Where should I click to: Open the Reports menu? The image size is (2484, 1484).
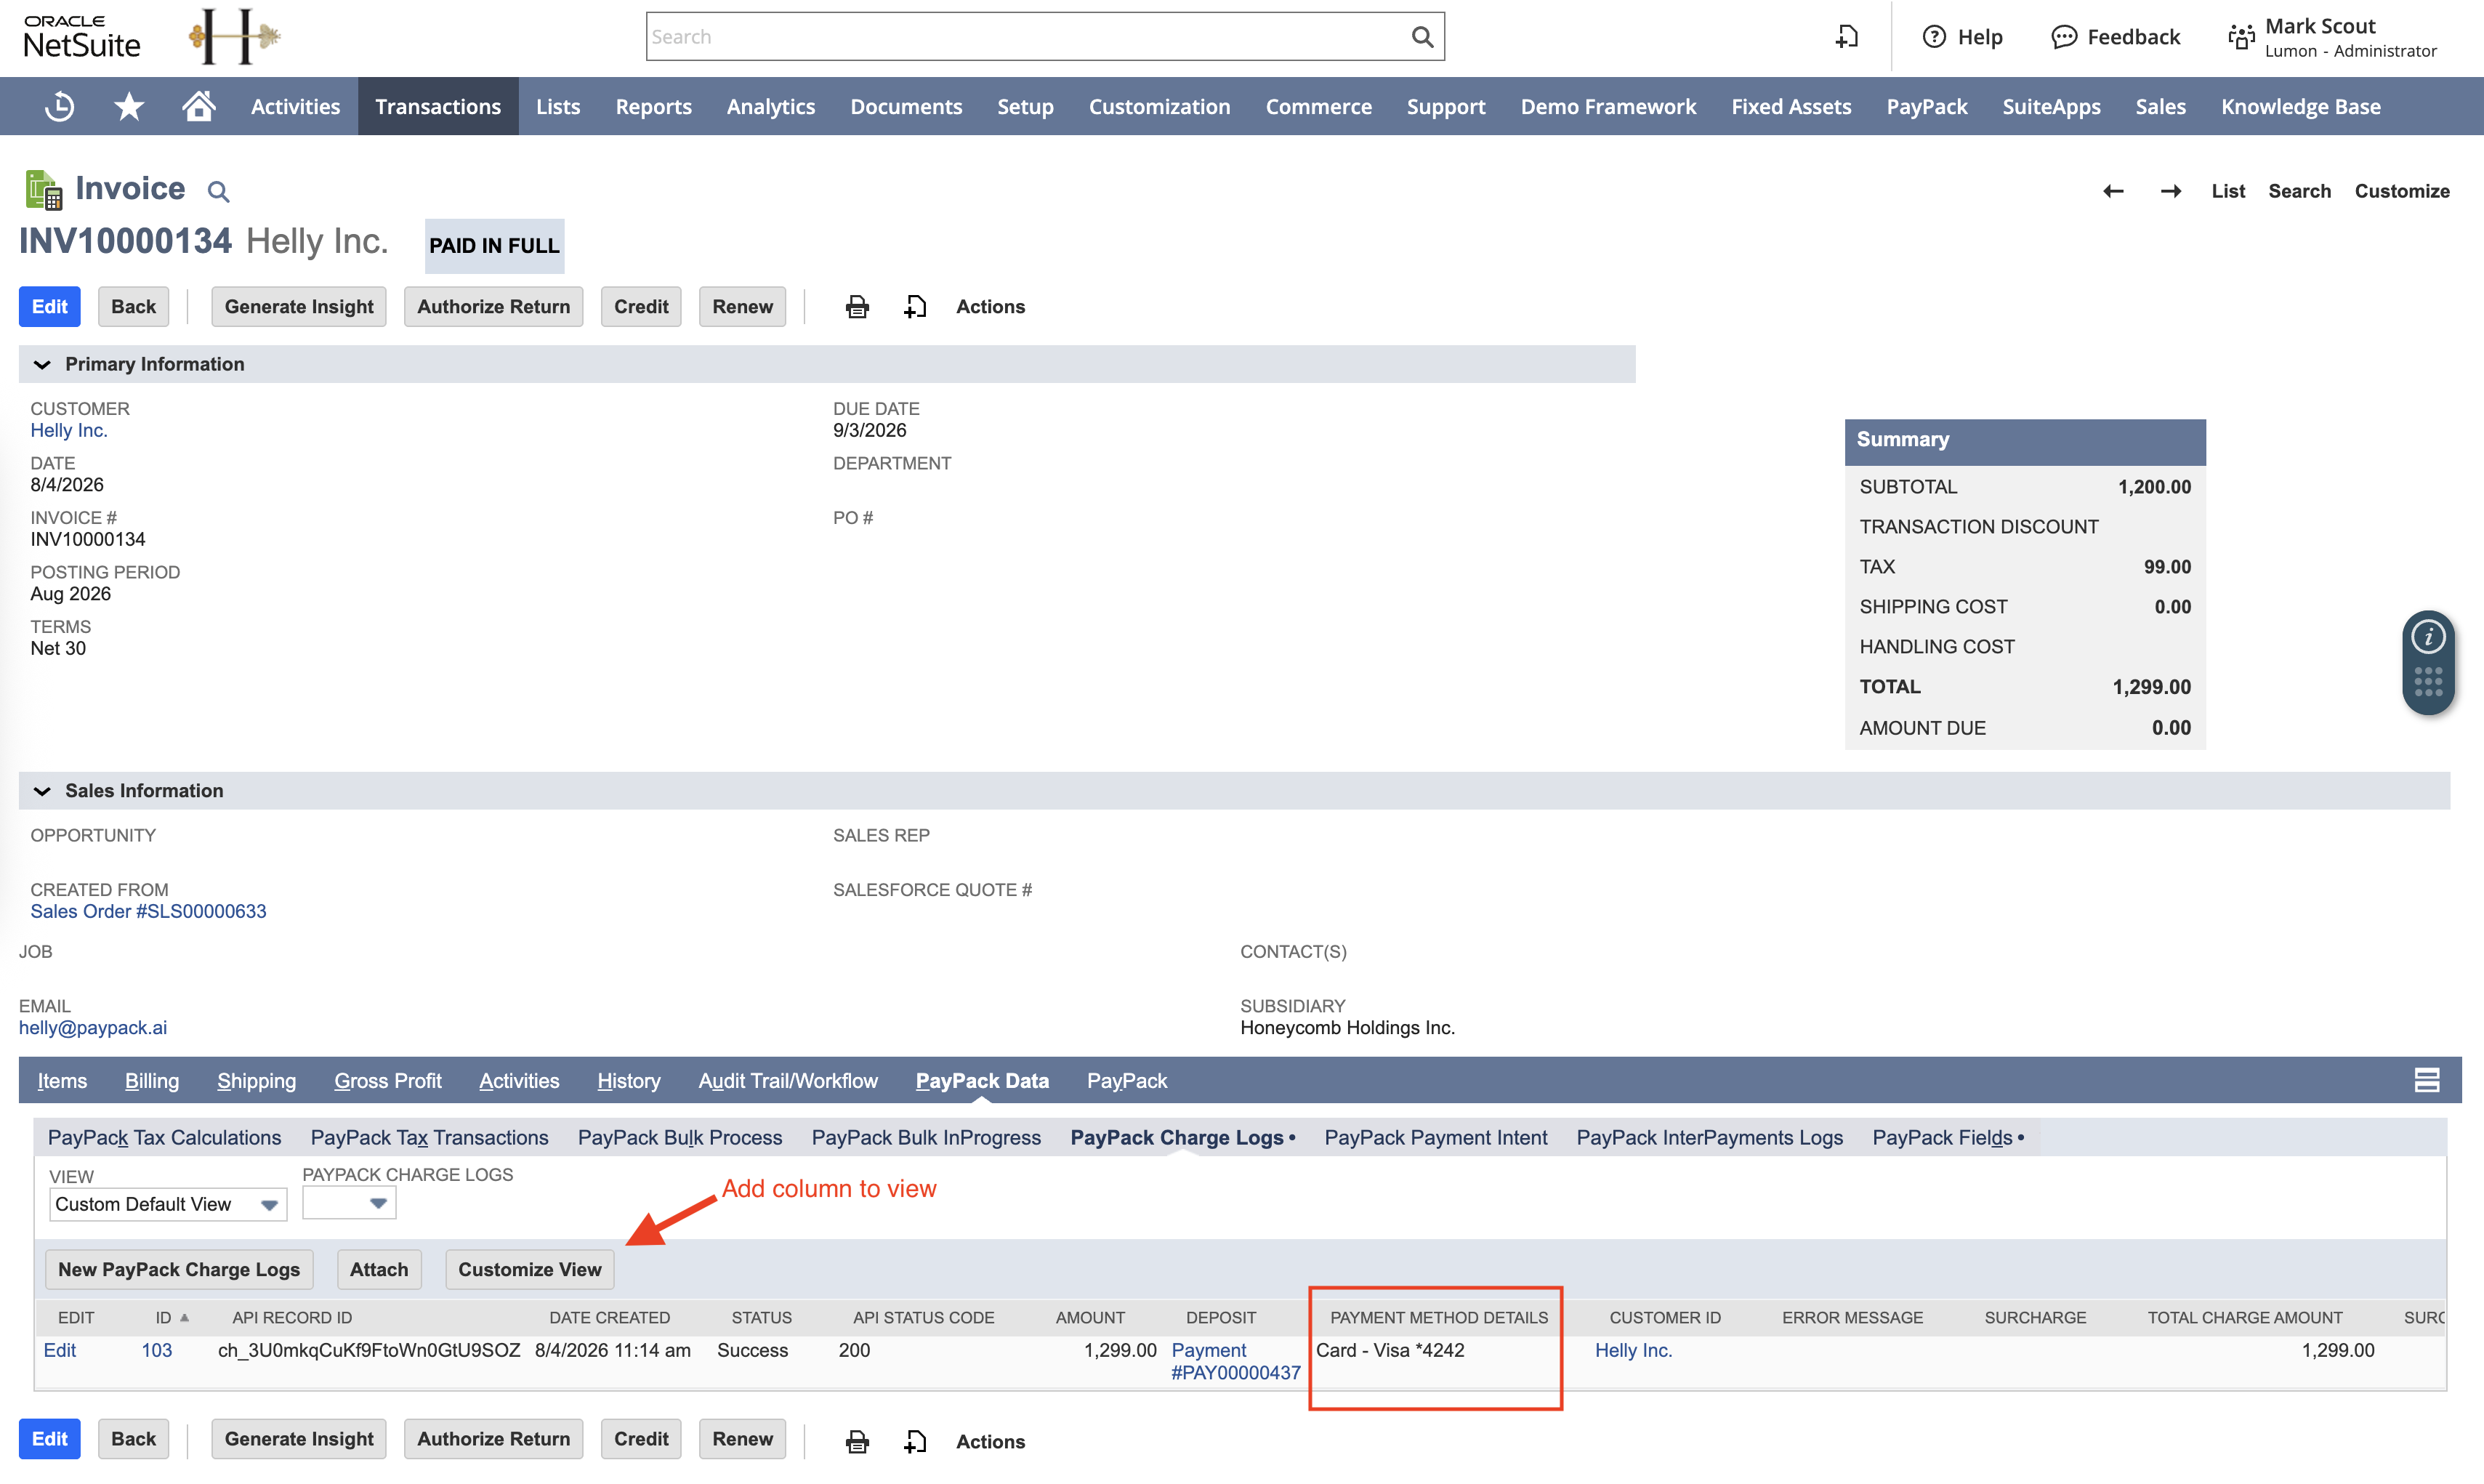tap(653, 106)
